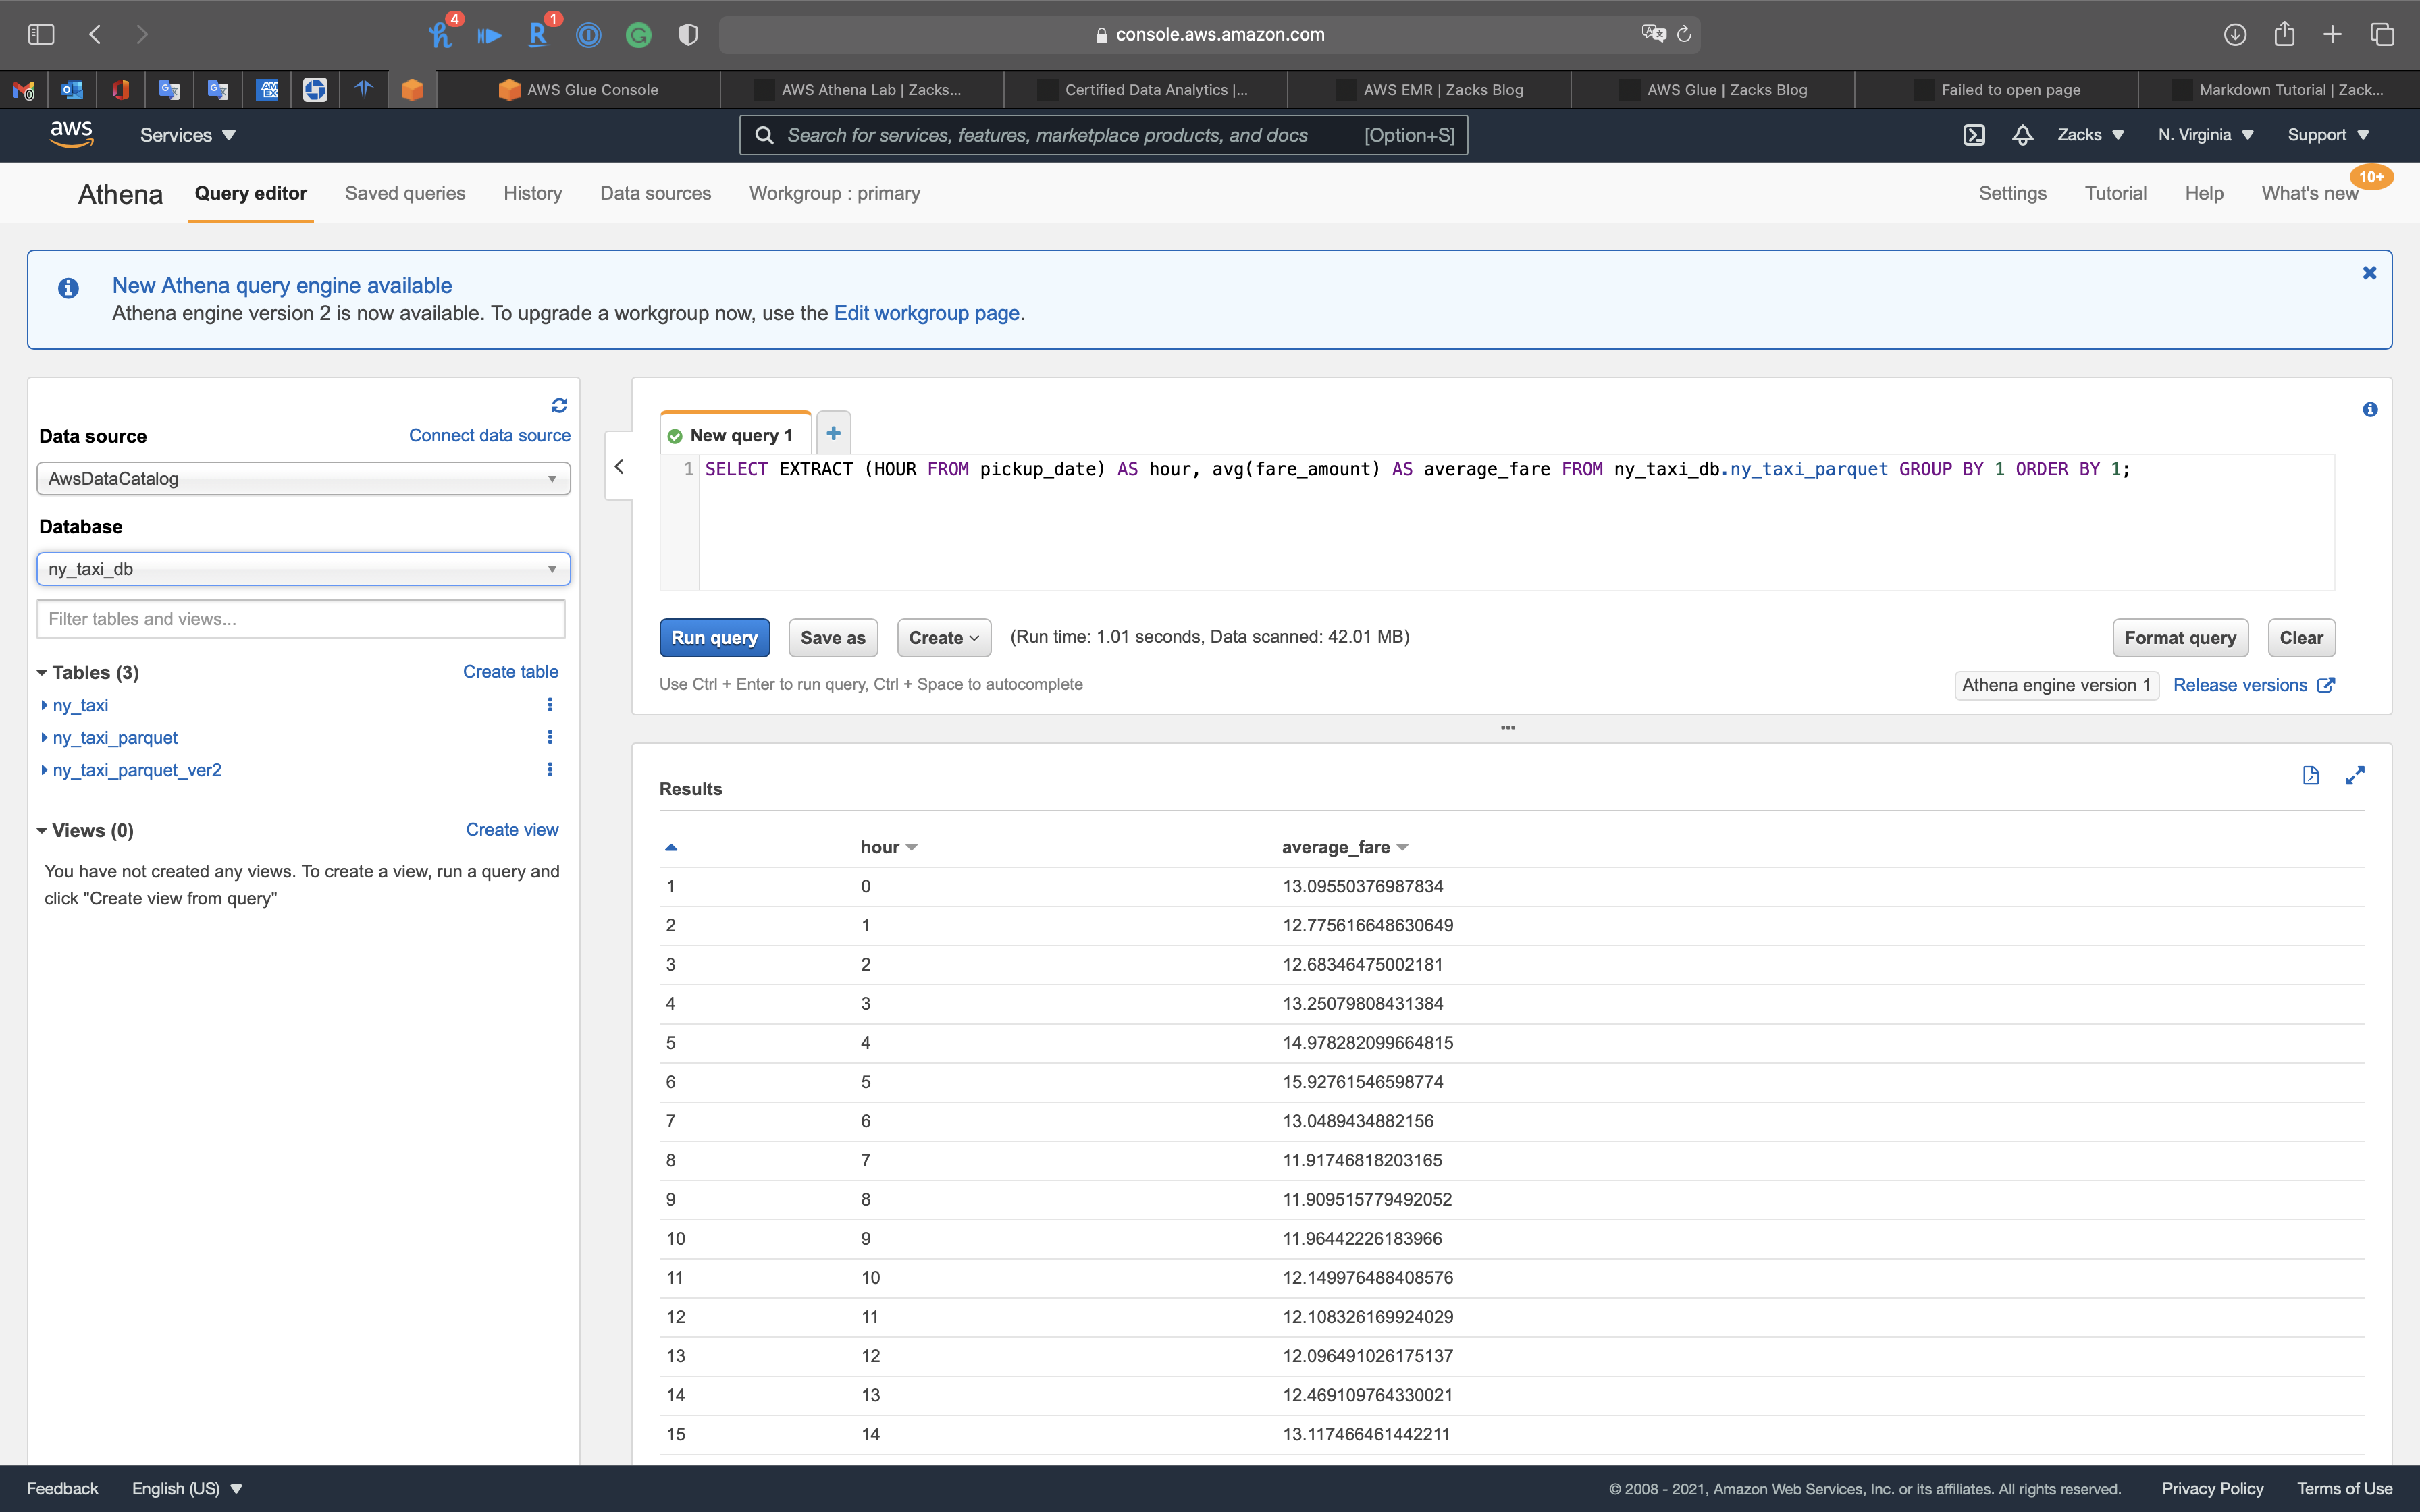This screenshot has width=2420, height=1512.
Task: Open the History tab
Action: pyautogui.click(x=532, y=193)
